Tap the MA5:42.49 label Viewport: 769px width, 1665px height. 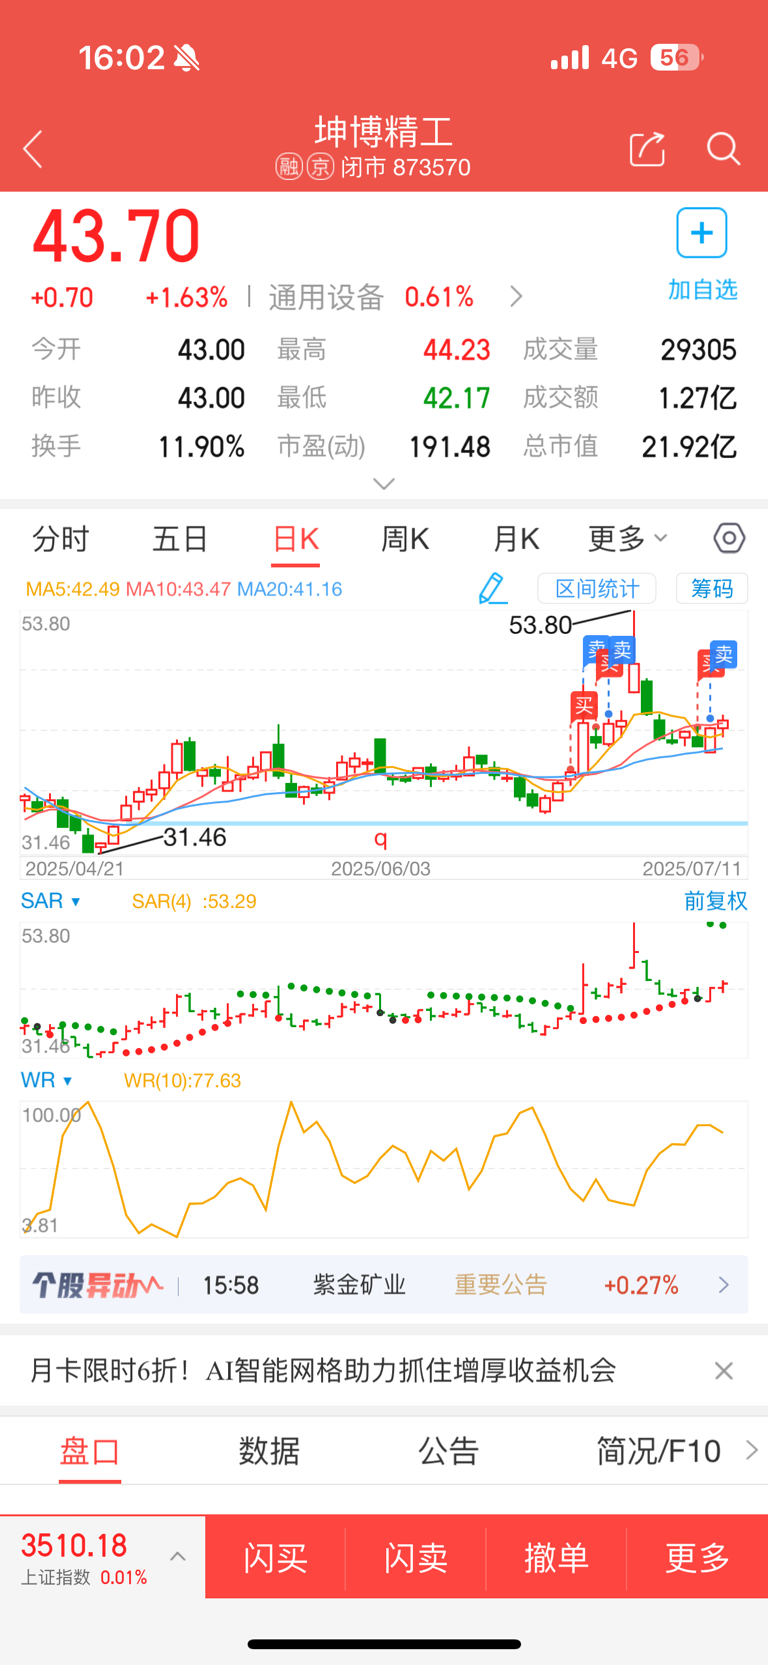[73, 589]
